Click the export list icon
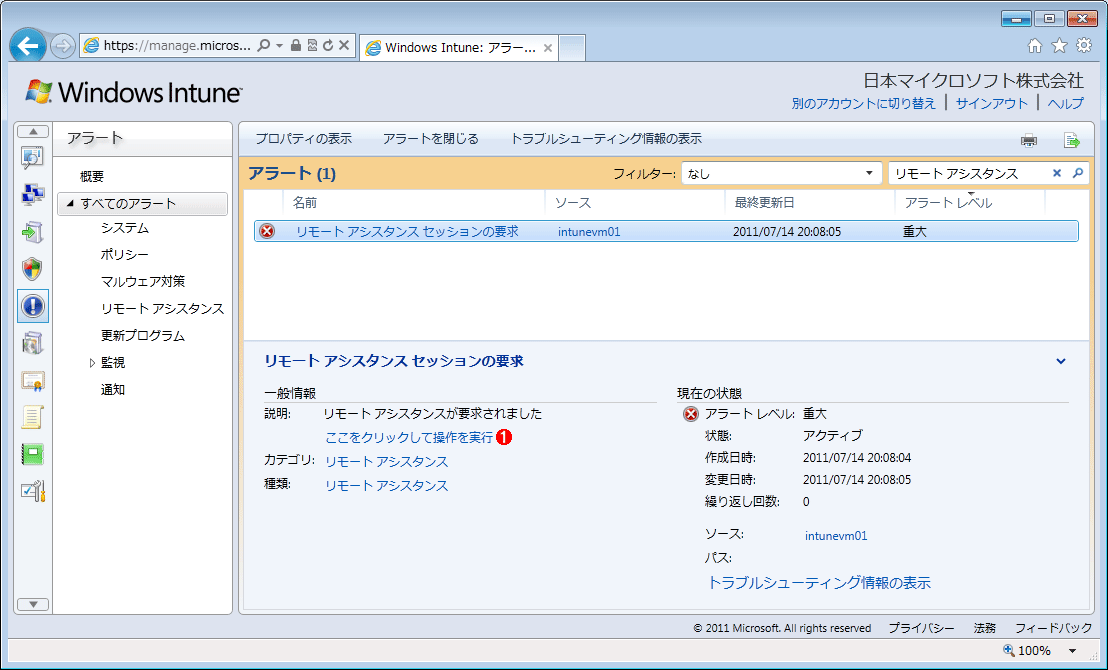The width and height of the screenshot is (1108, 670). (x=1072, y=140)
